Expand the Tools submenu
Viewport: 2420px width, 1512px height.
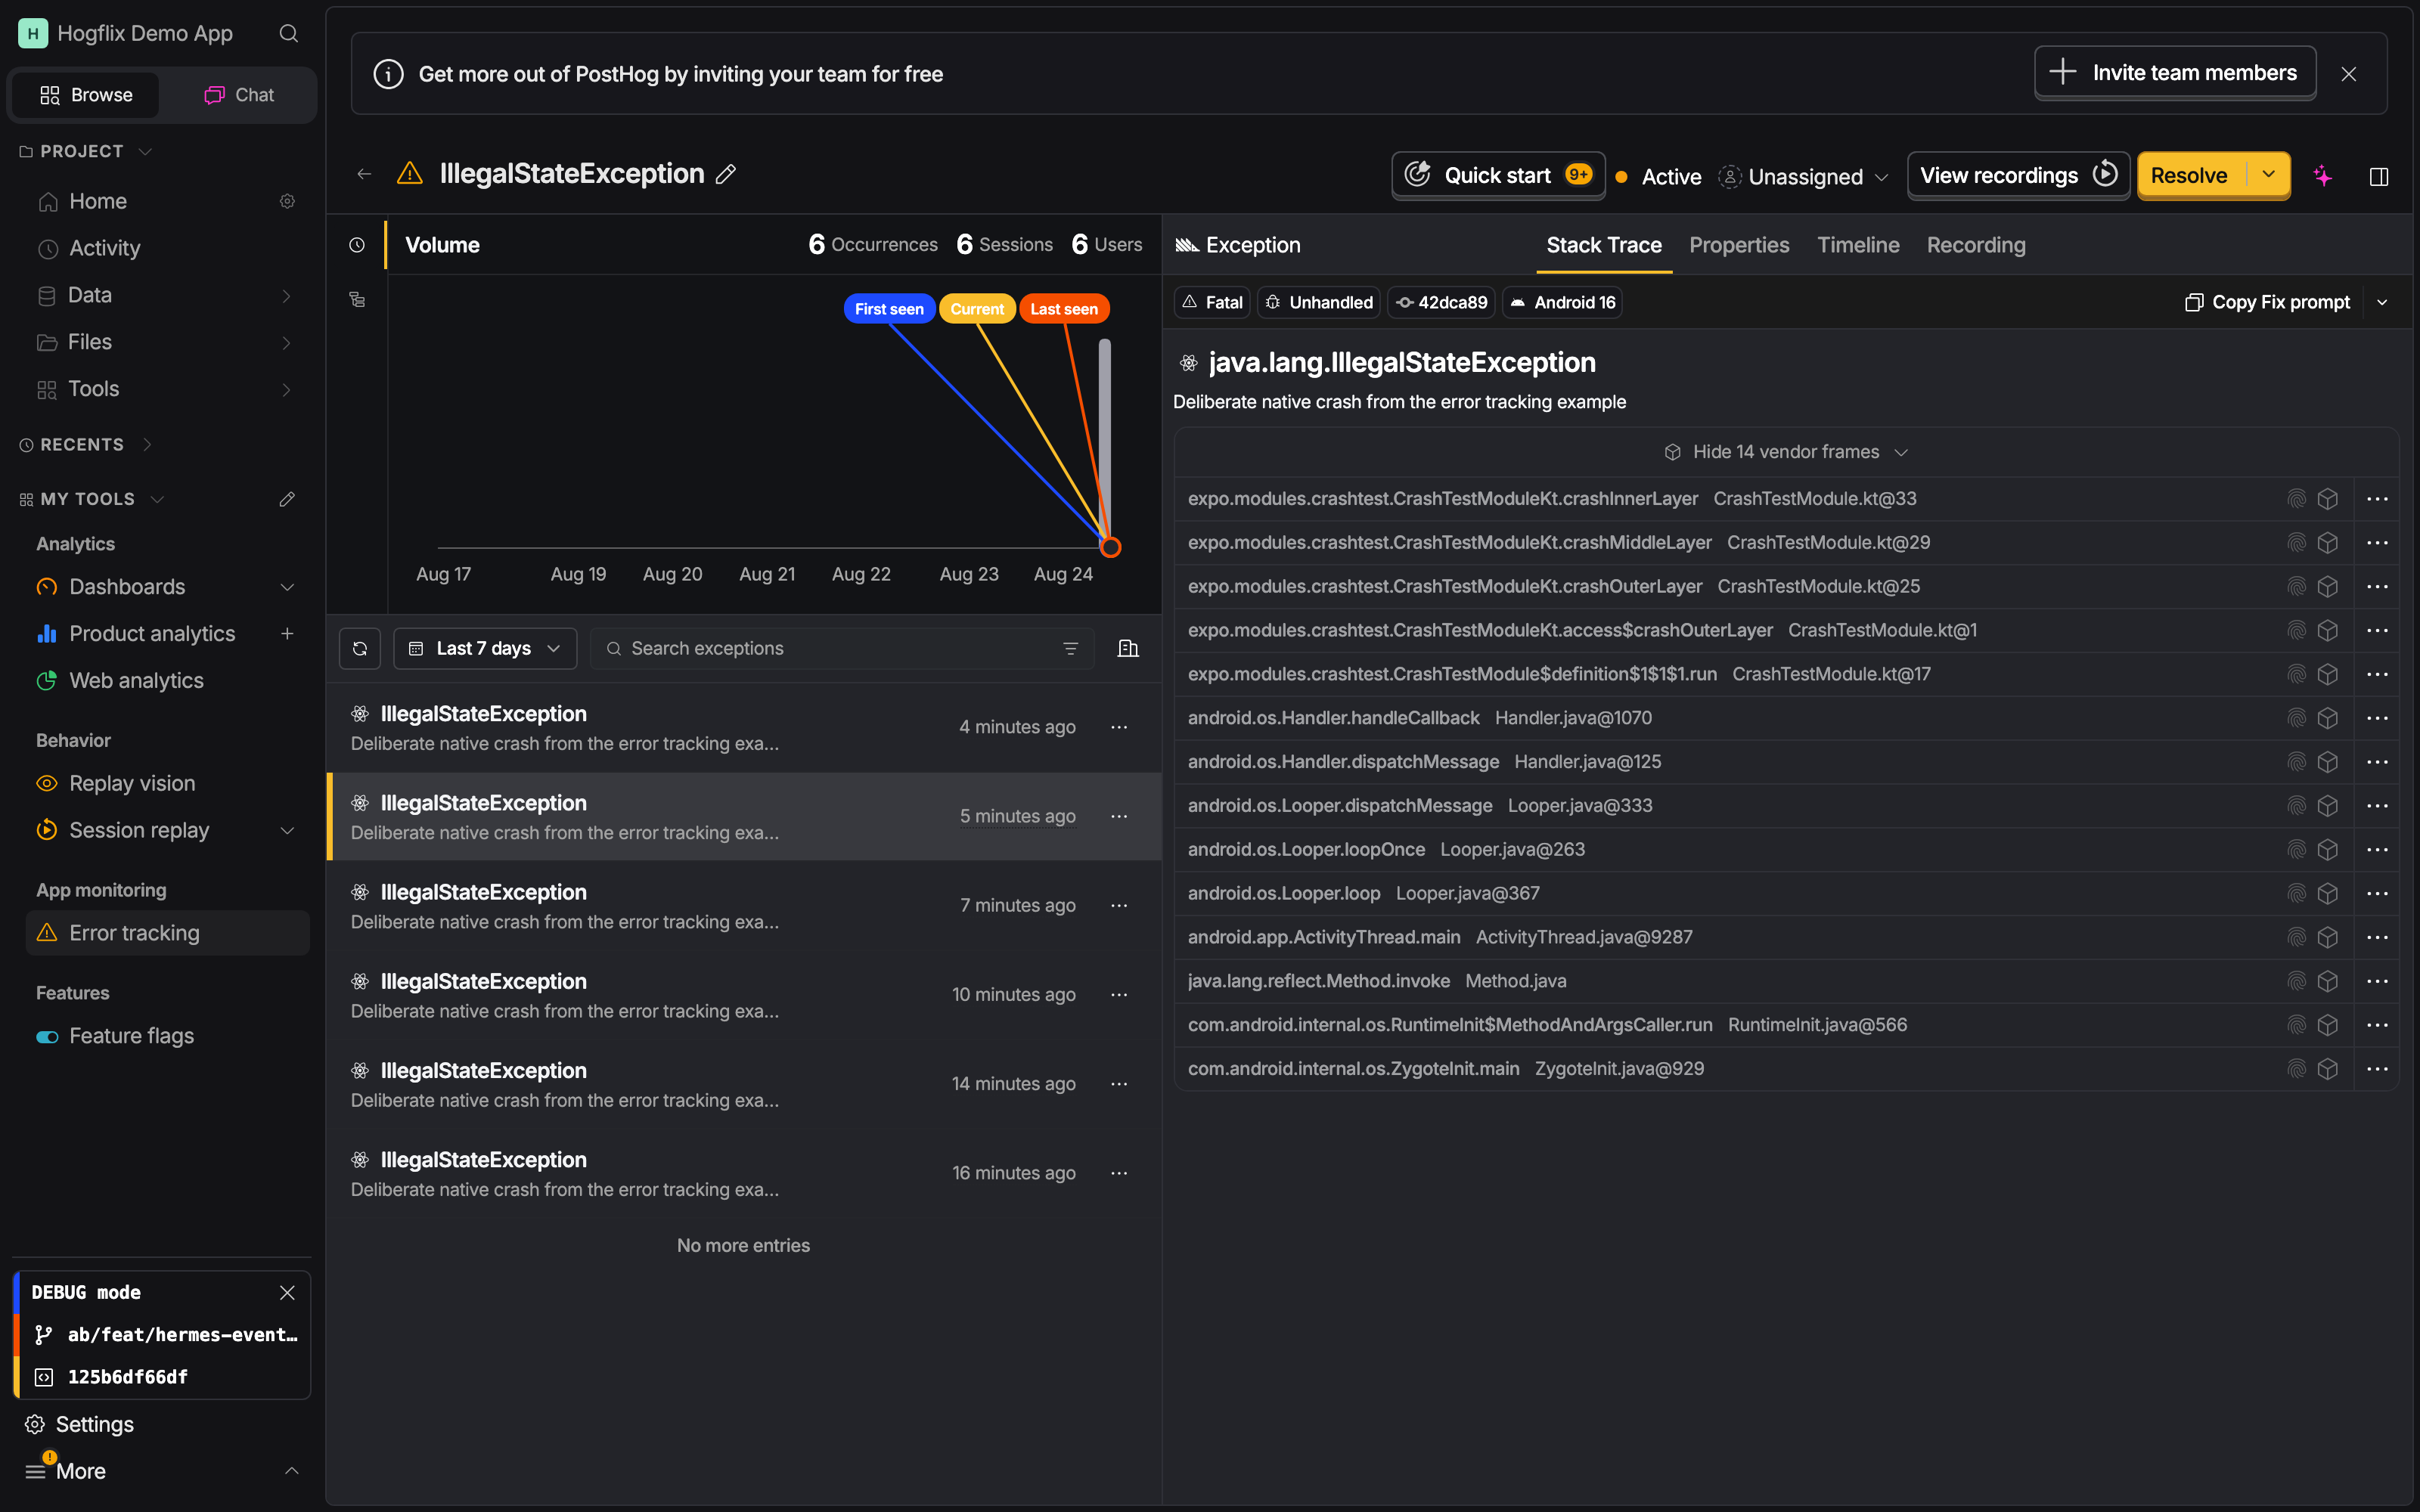287,389
